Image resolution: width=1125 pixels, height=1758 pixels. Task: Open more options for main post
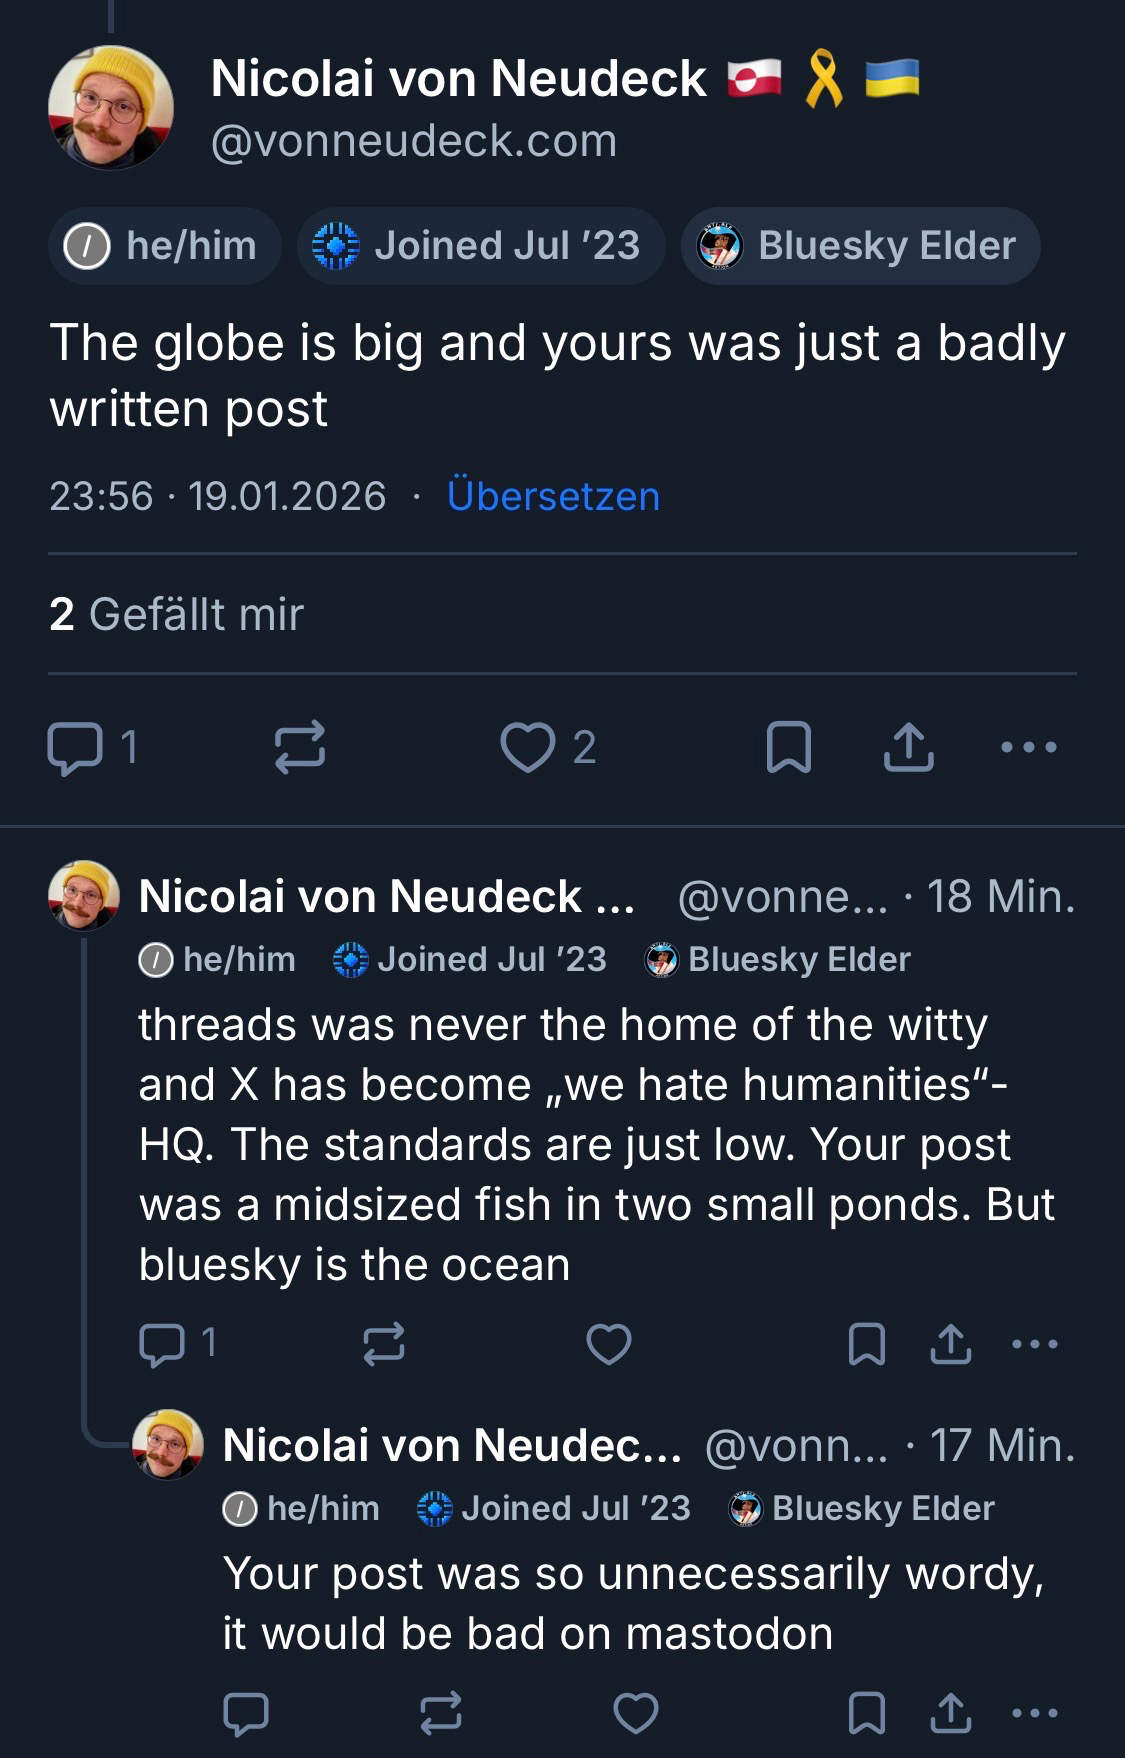click(x=1028, y=747)
